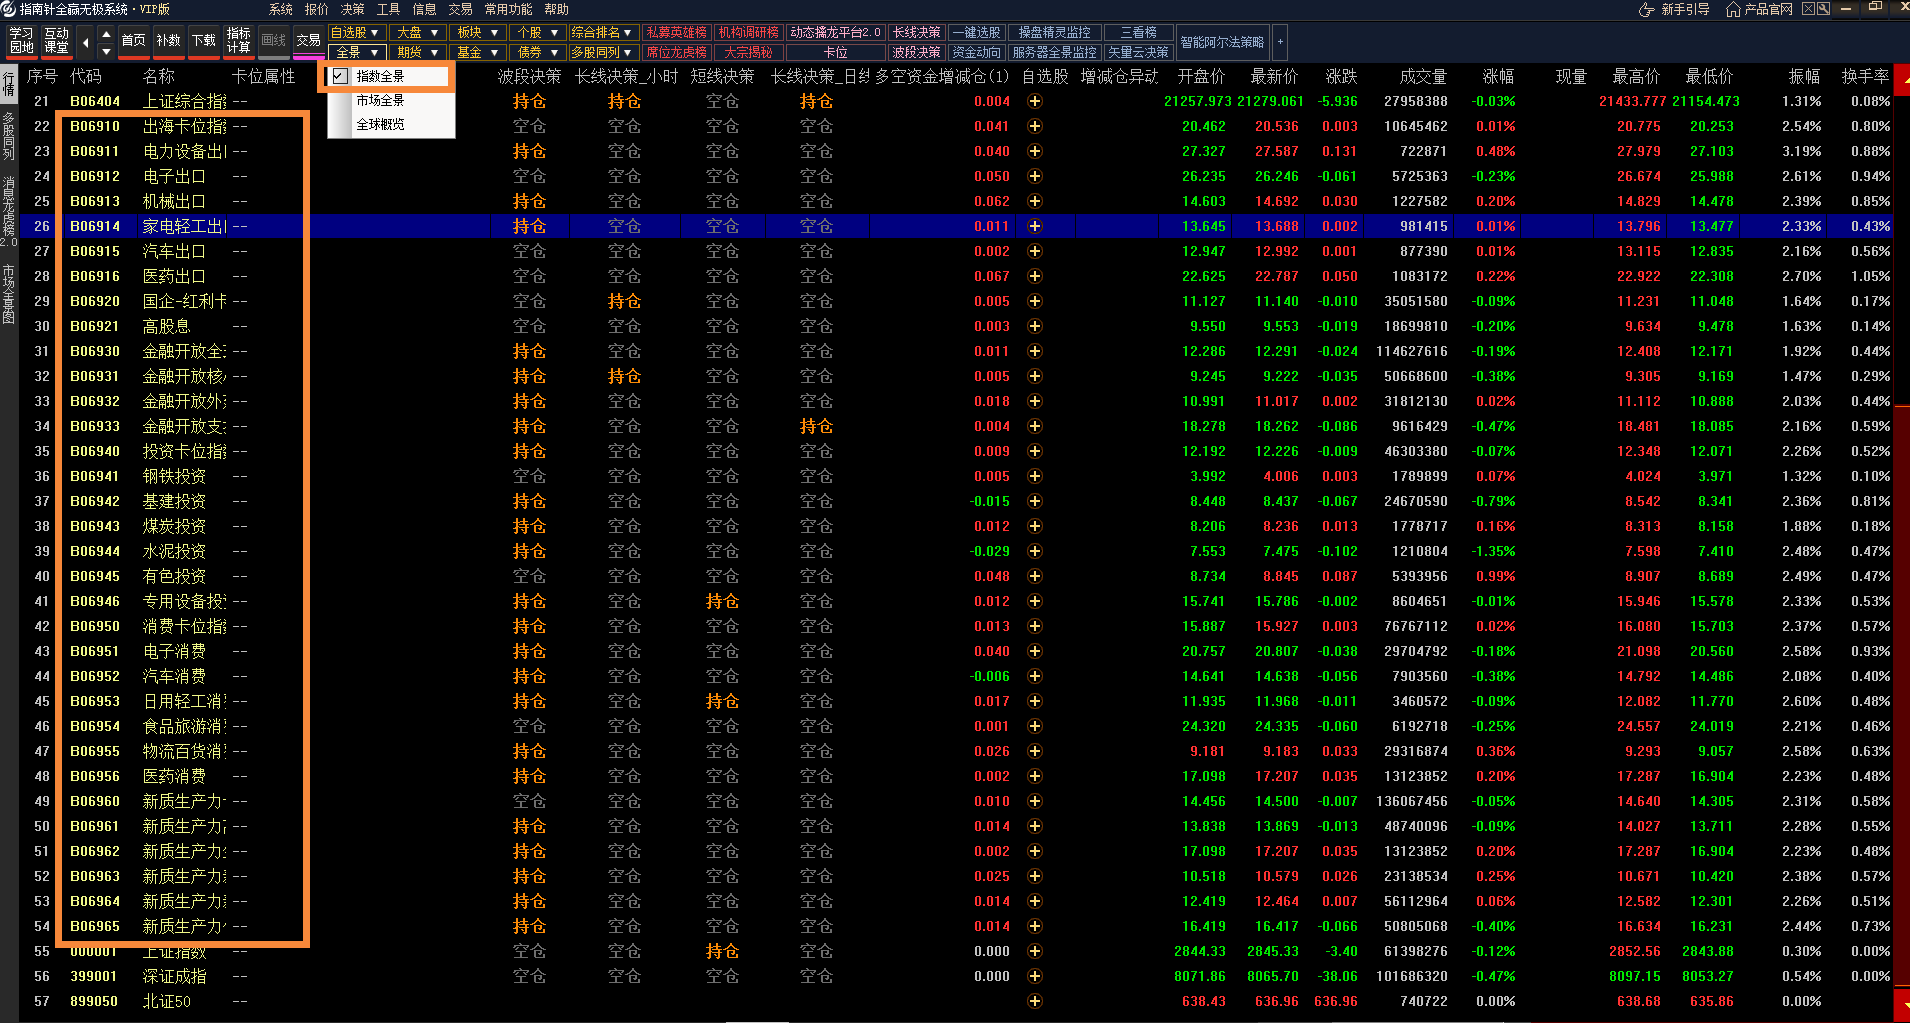Viewport: 1910px width, 1023px height.
Task: Click plus icon on row 21 上证综合指数
Action: pyautogui.click(x=1035, y=102)
